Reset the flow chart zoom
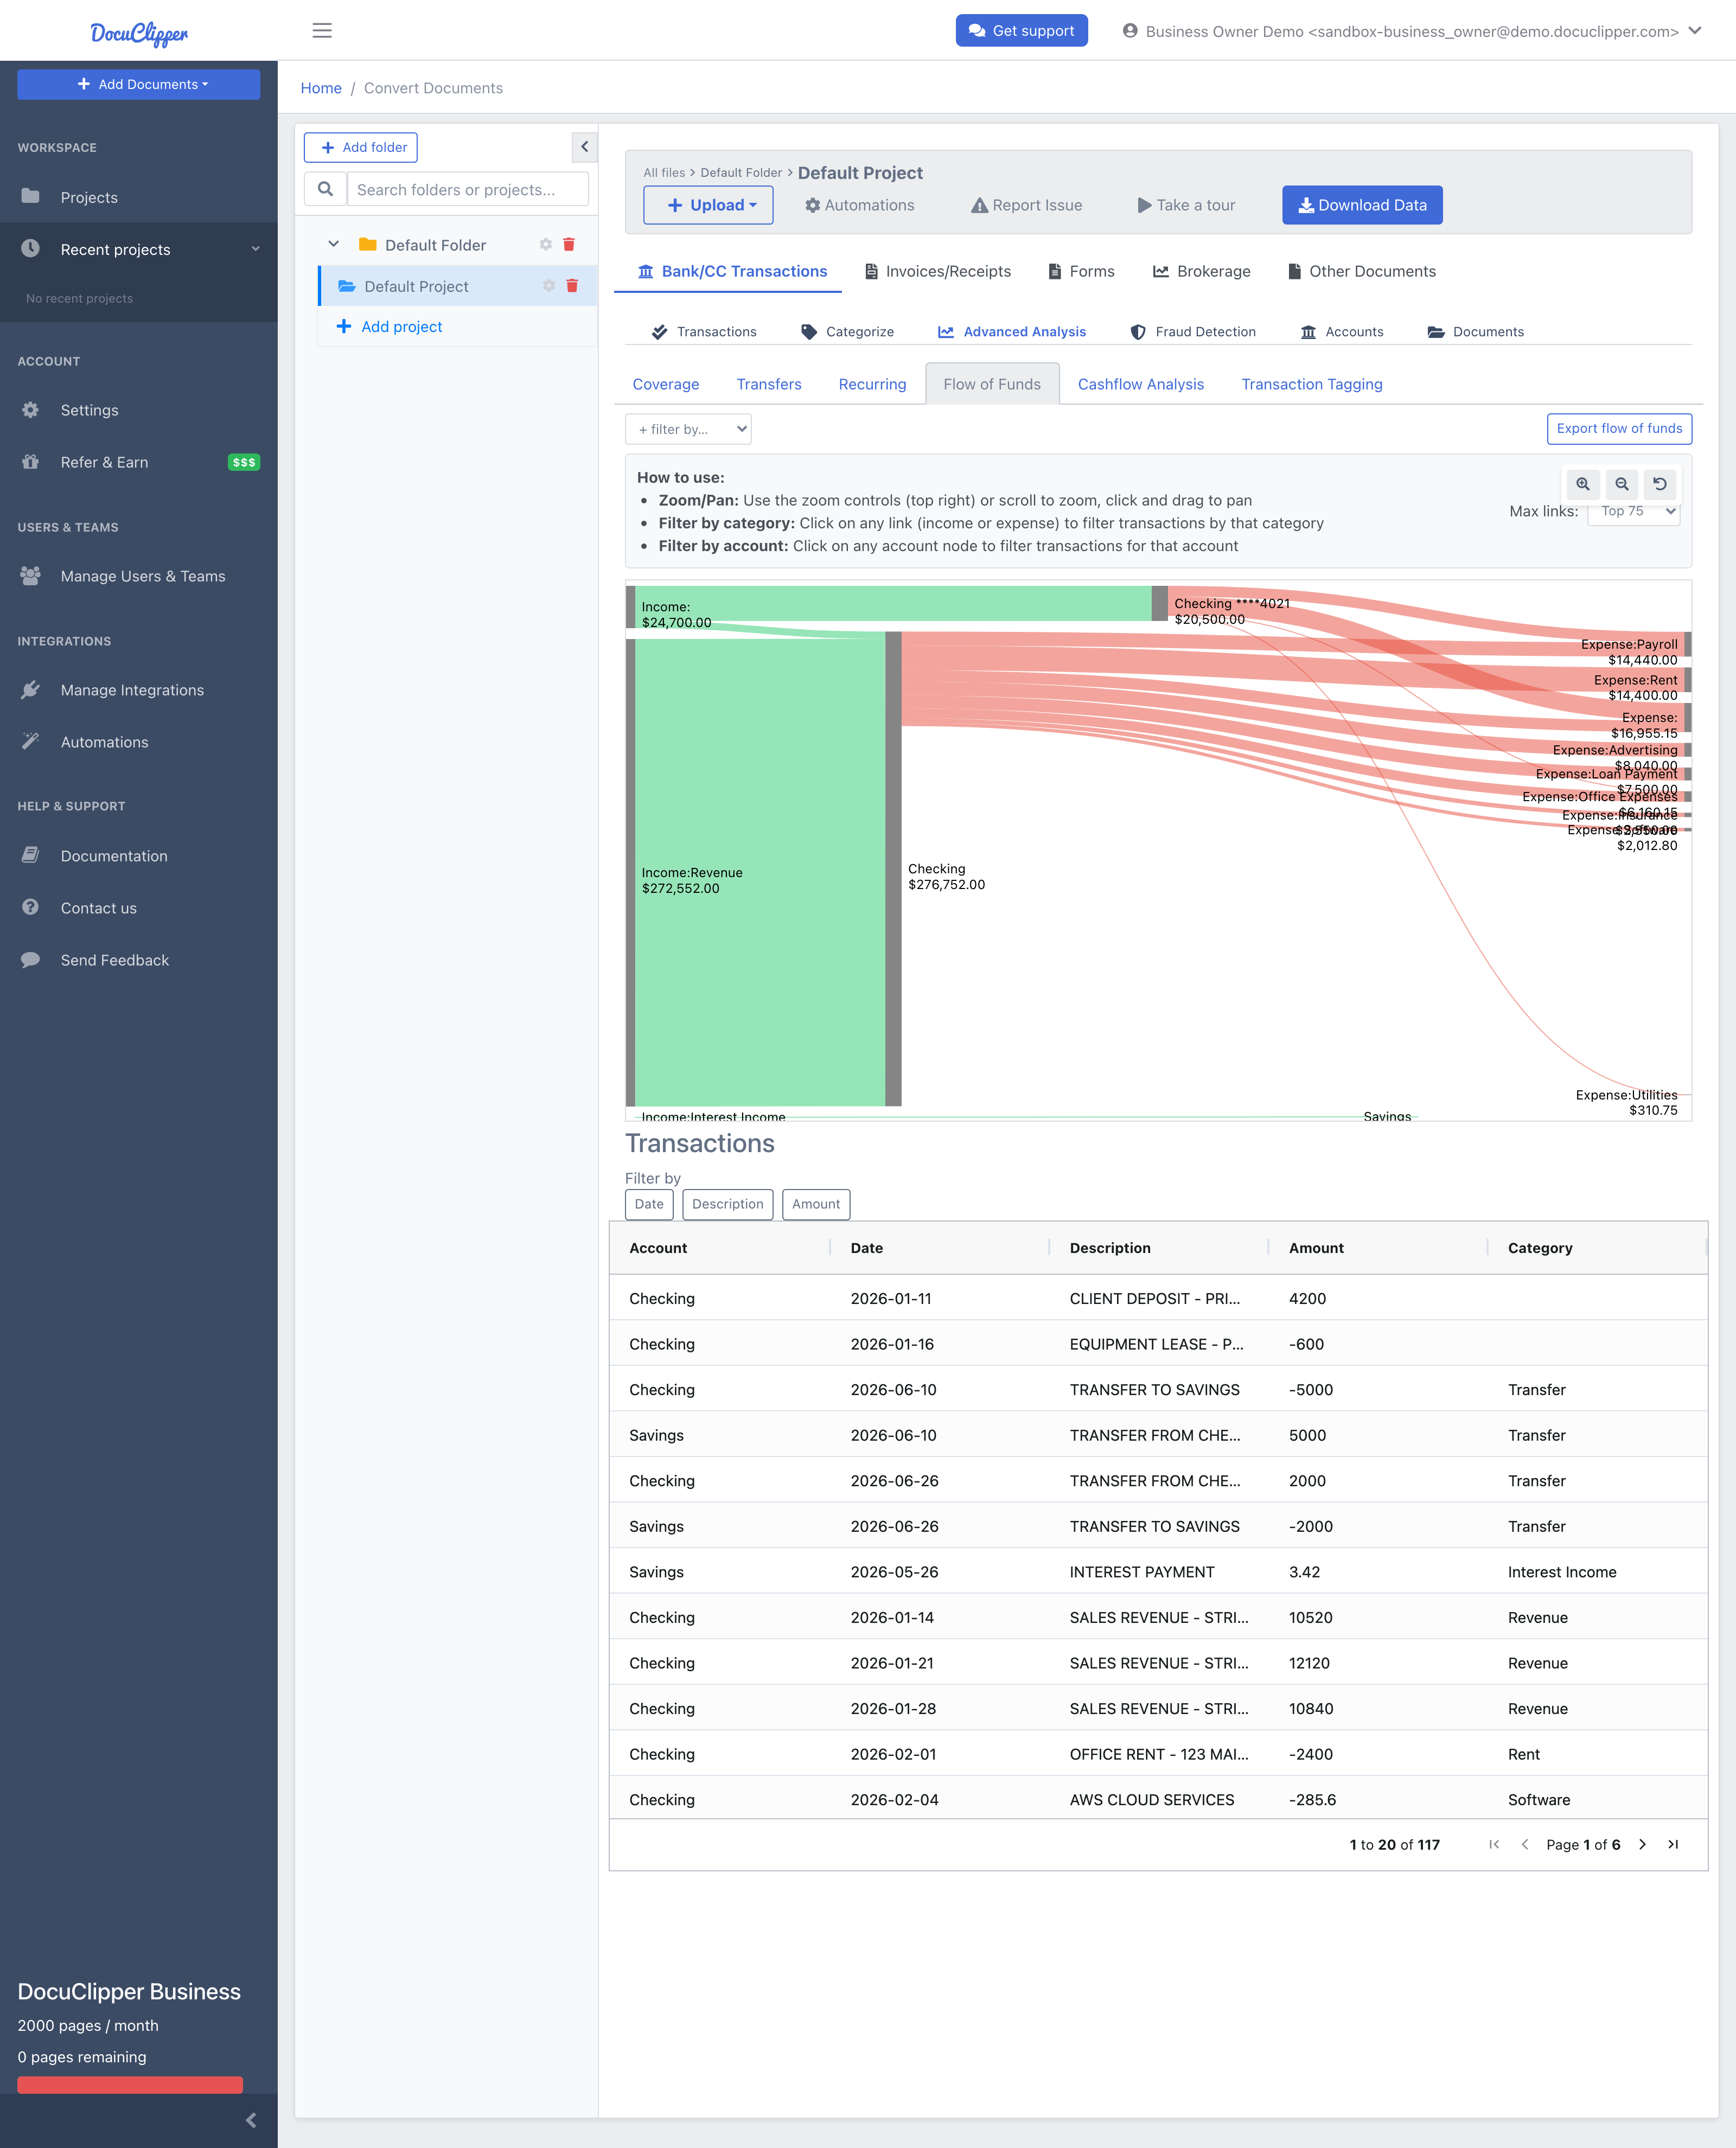This screenshot has height=2148, width=1736. (x=1660, y=484)
